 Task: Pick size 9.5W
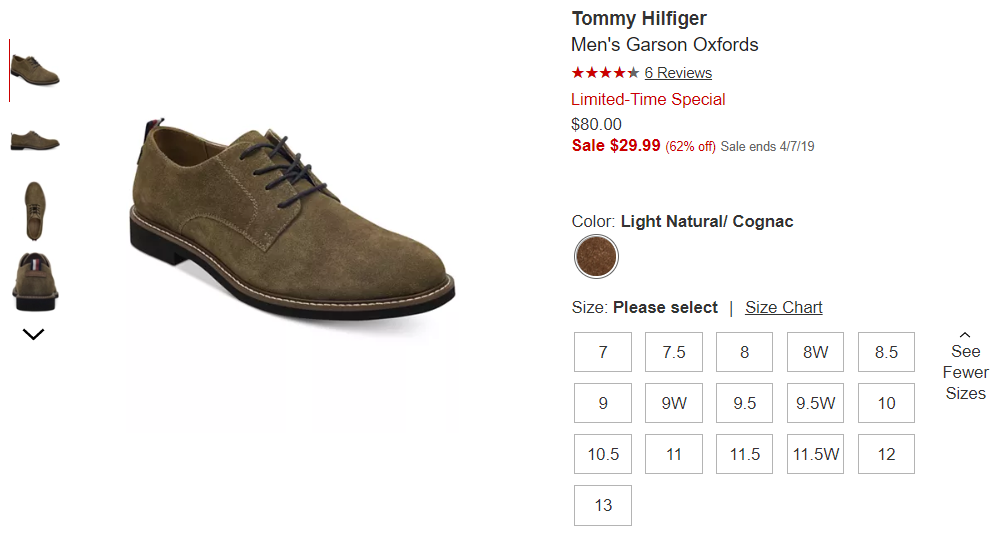coord(815,403)
